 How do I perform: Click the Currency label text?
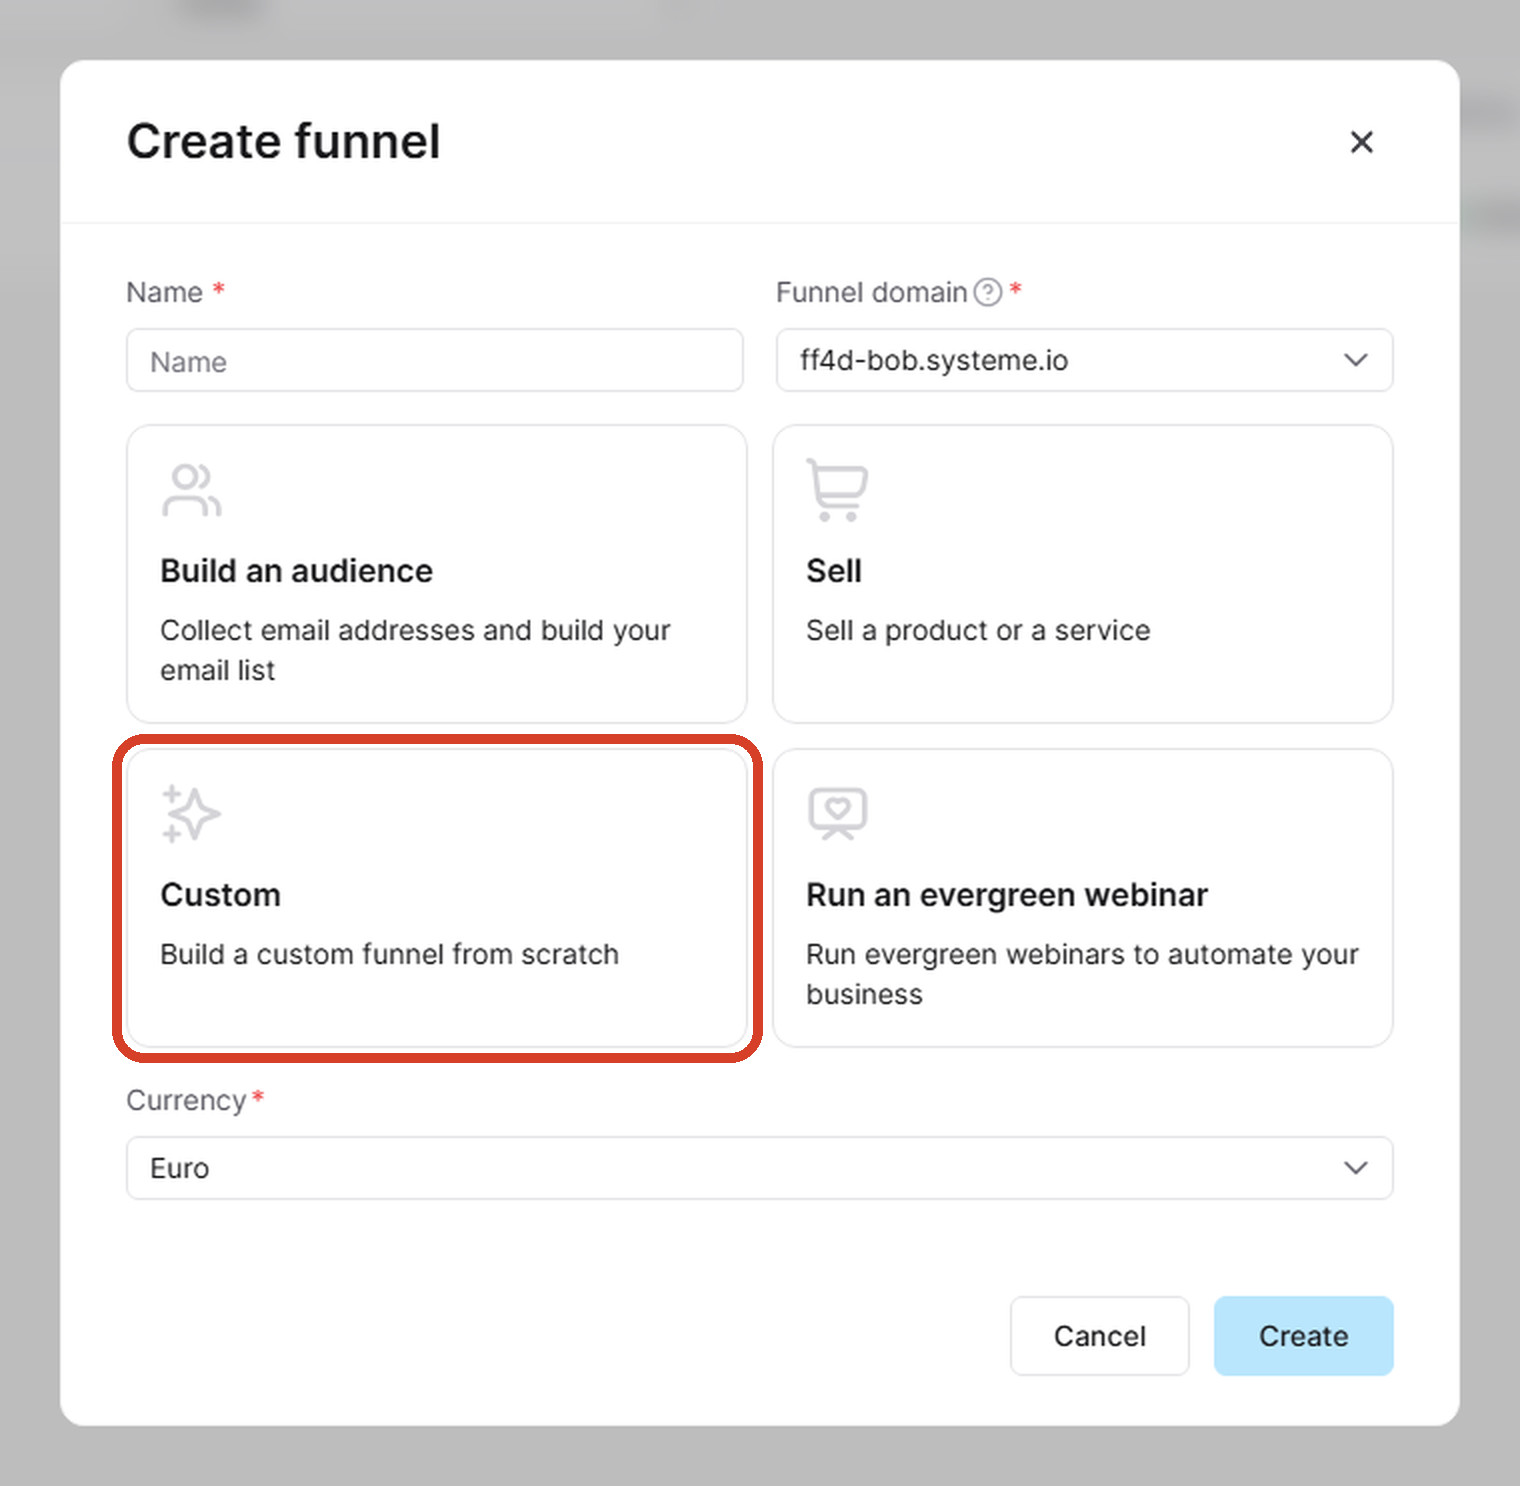(186, 1100)
